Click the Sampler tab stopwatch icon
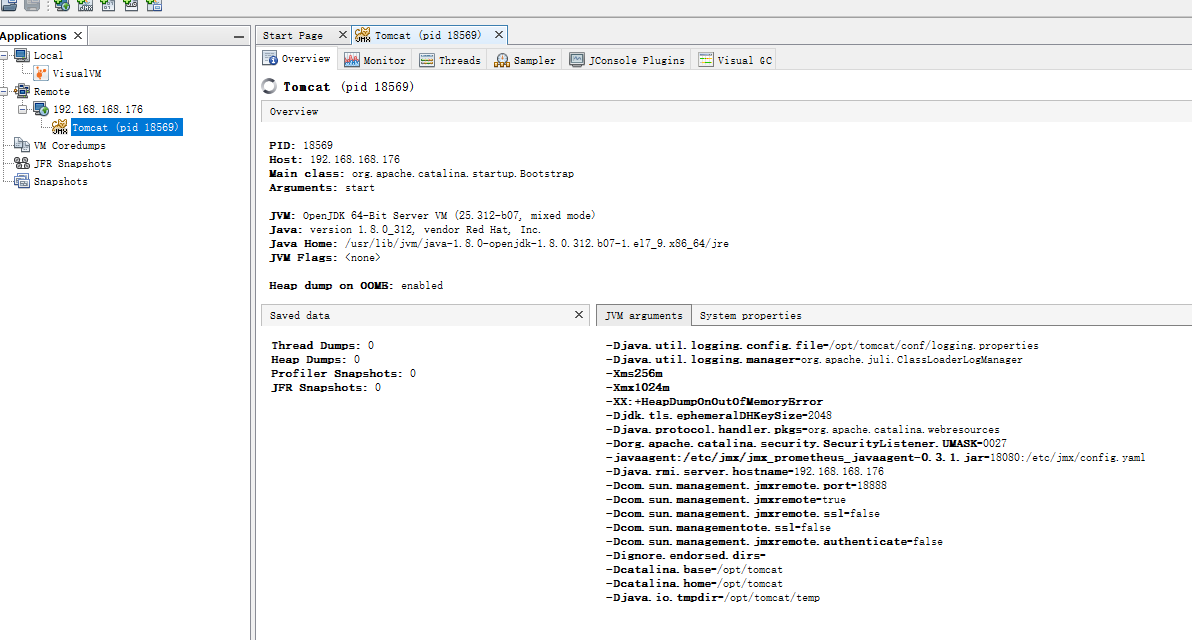The width and height of the screenshot is (1192, 640). pos(502,60)
